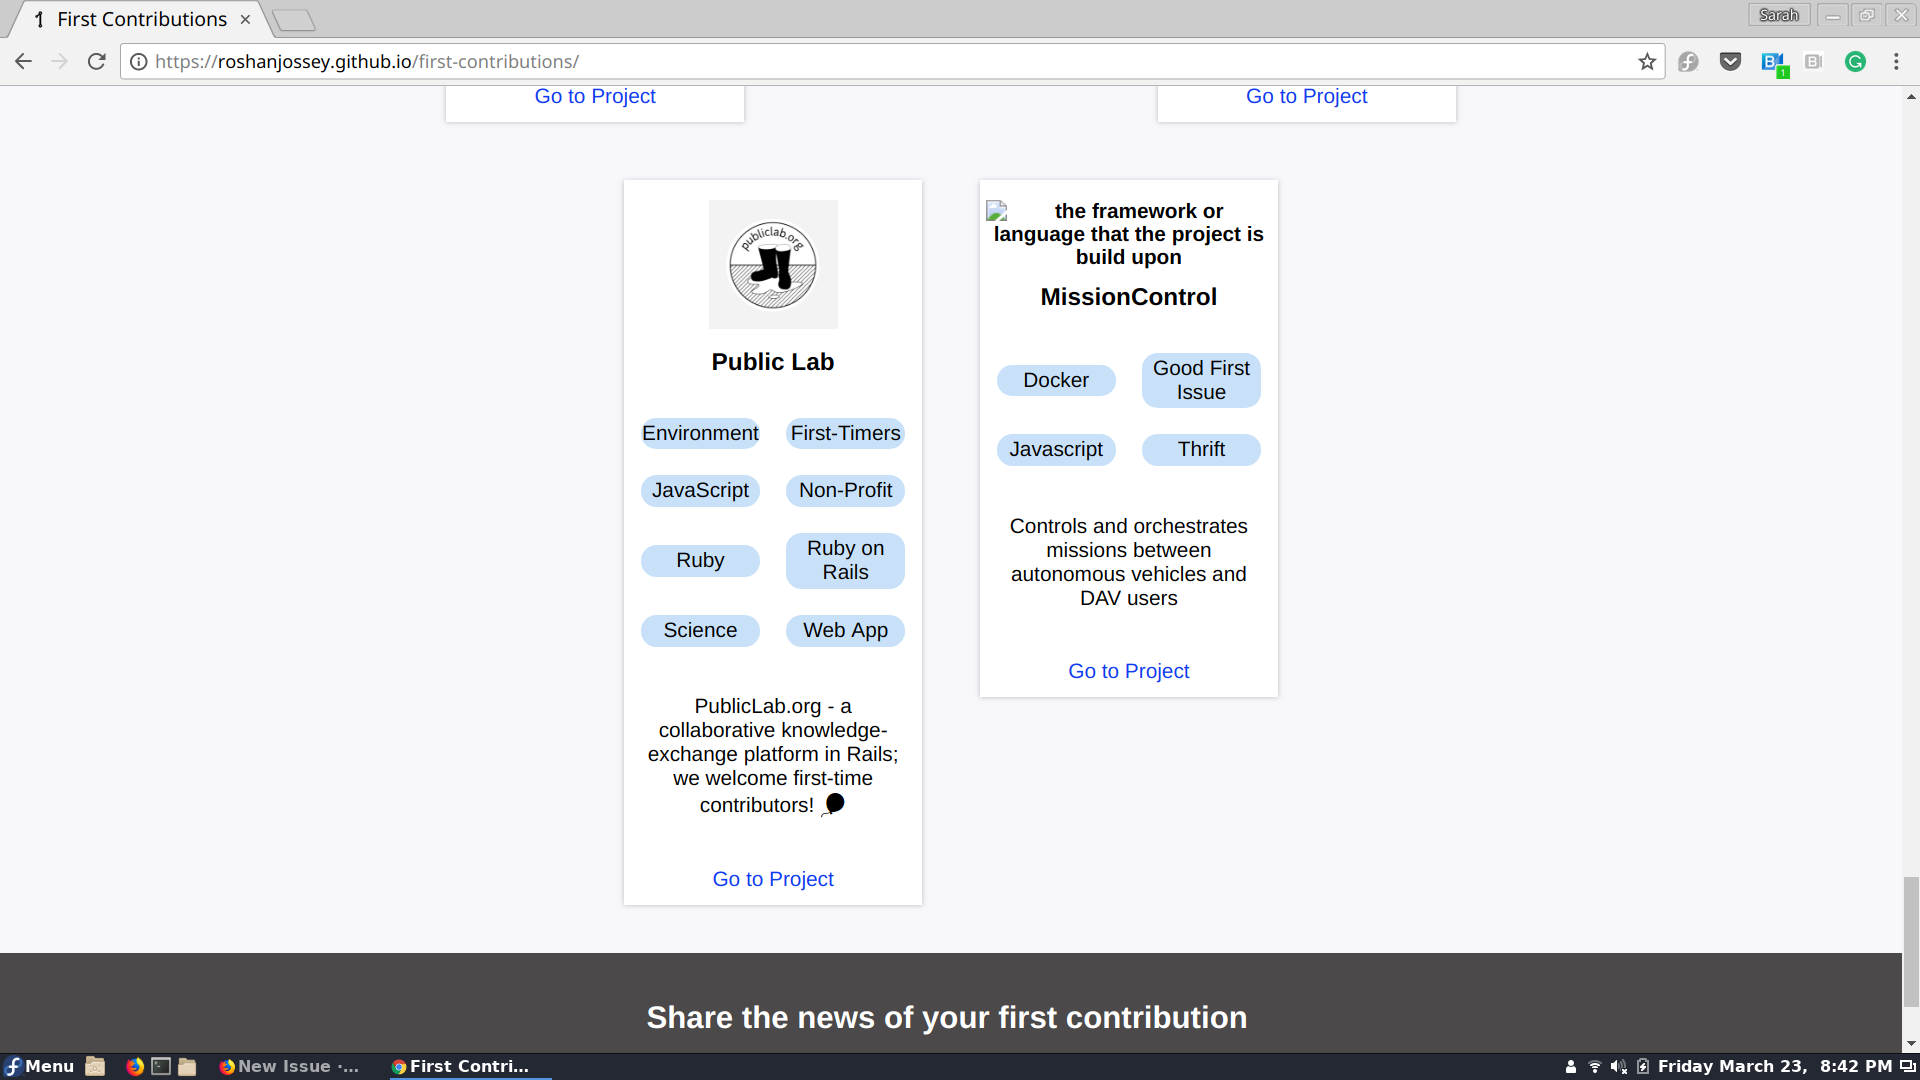Click the balloon emoji after contributors!
The height and width of the screenshot is (1080, 1920).
[833, 805]
